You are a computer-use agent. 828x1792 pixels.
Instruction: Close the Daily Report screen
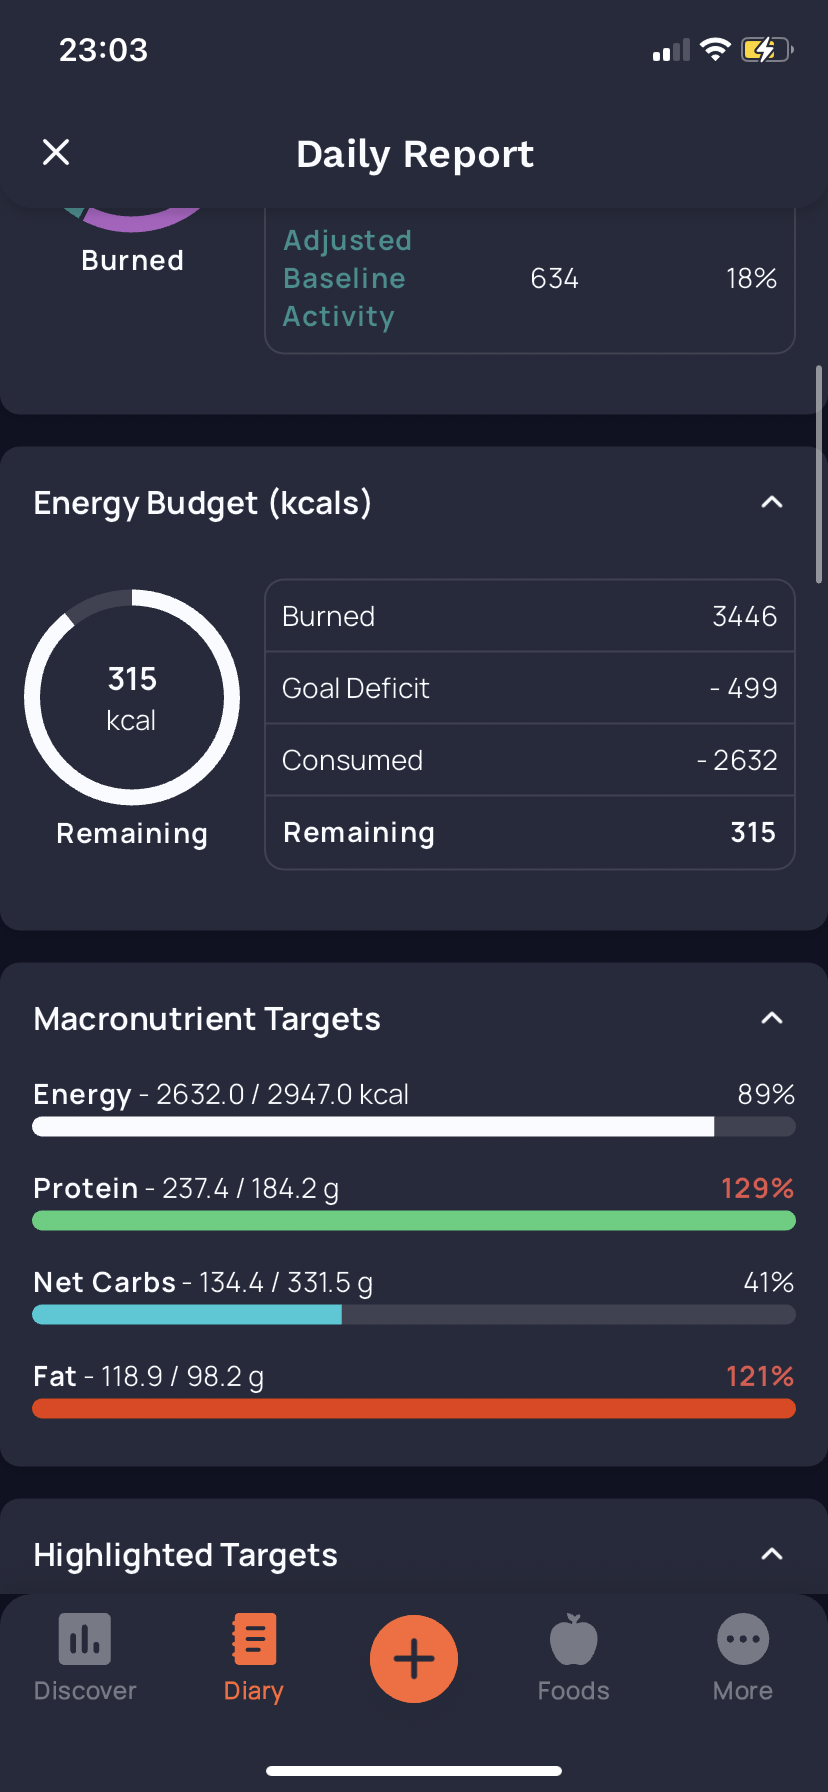pos(56,152)
